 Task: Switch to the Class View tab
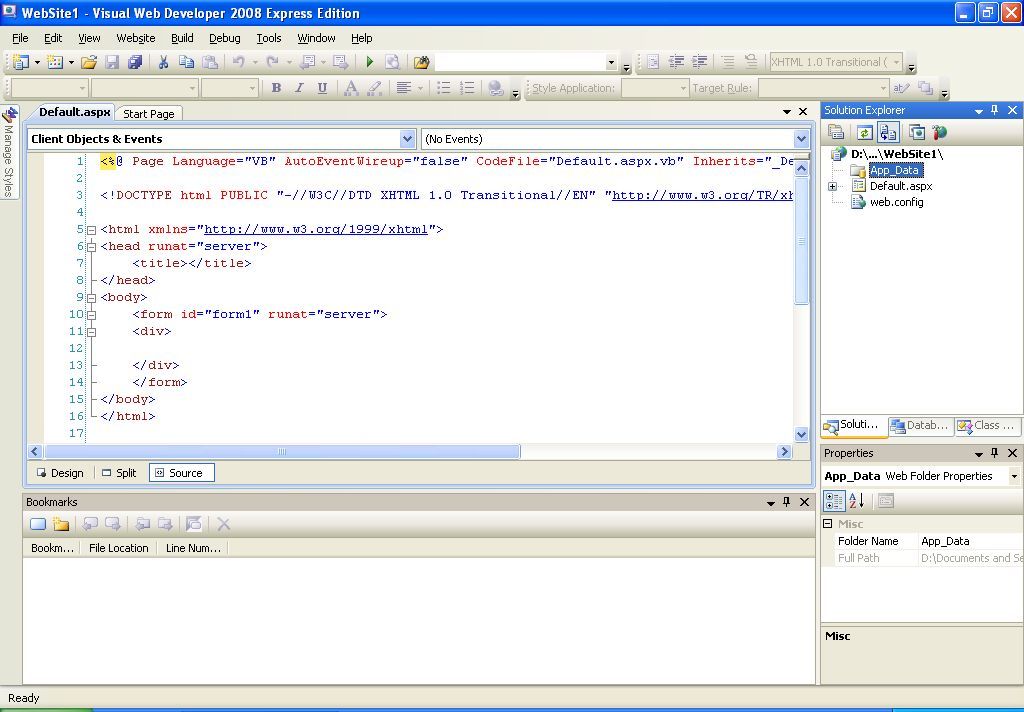(986, 425)
